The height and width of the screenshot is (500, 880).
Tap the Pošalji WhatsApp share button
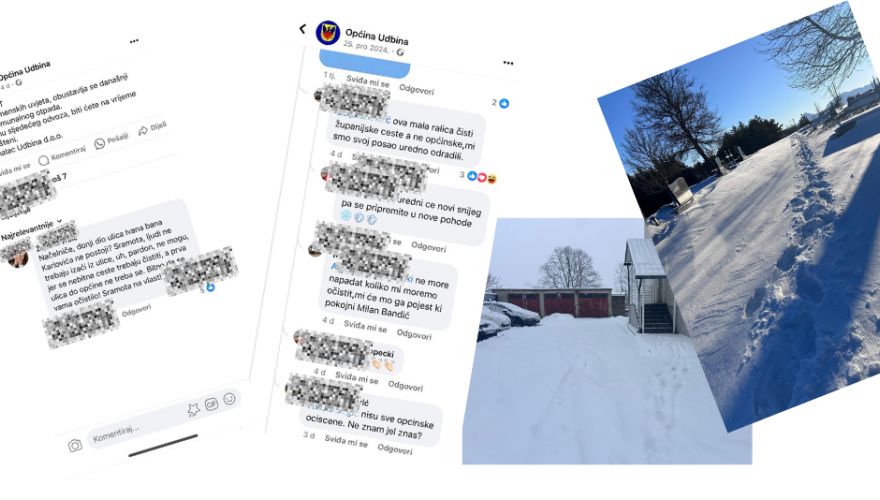point(112,140)
